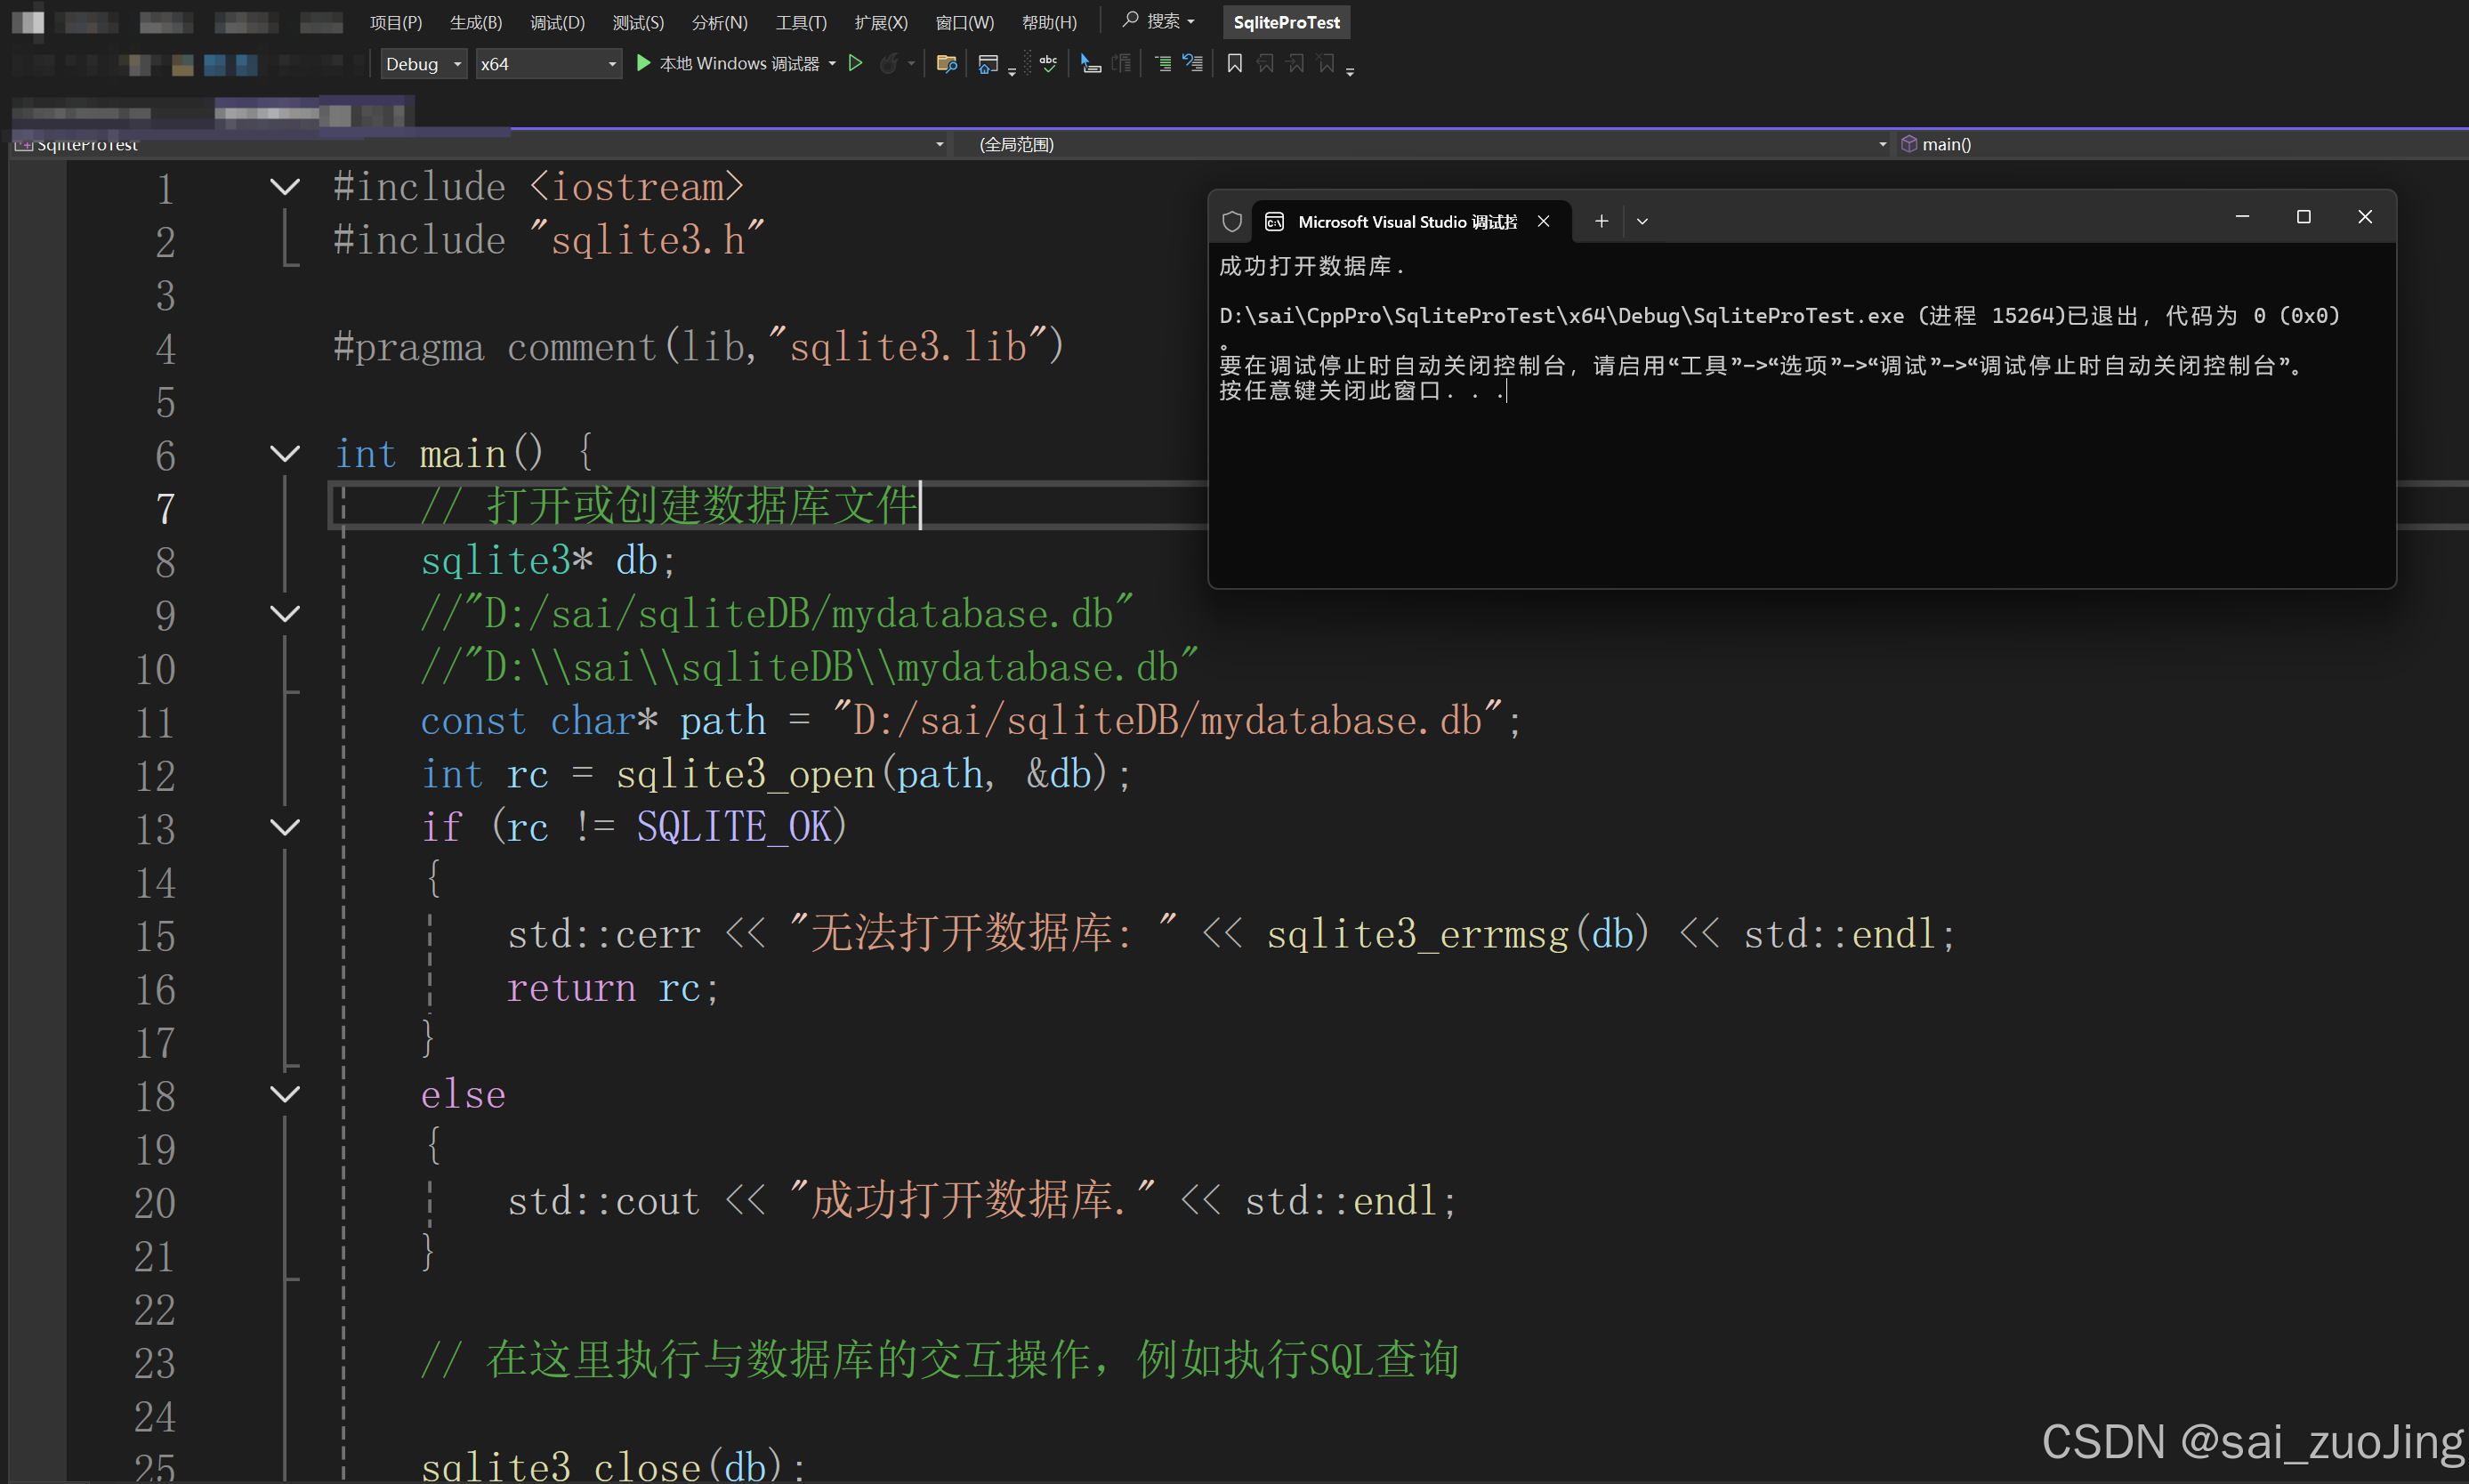Open the 帮助(H) menu
Image resolution: width=2469 pixels, height=1484 pixels.
1049,22
